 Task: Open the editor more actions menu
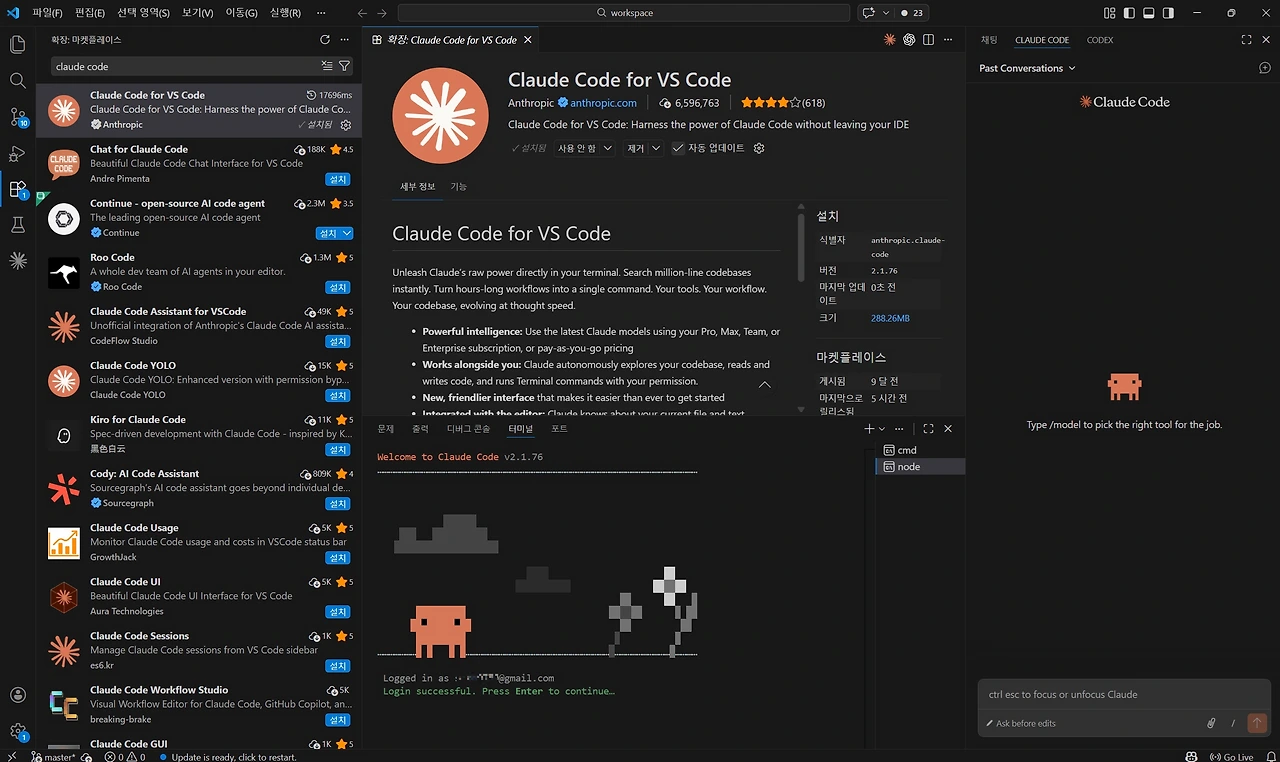click(948, 40)
